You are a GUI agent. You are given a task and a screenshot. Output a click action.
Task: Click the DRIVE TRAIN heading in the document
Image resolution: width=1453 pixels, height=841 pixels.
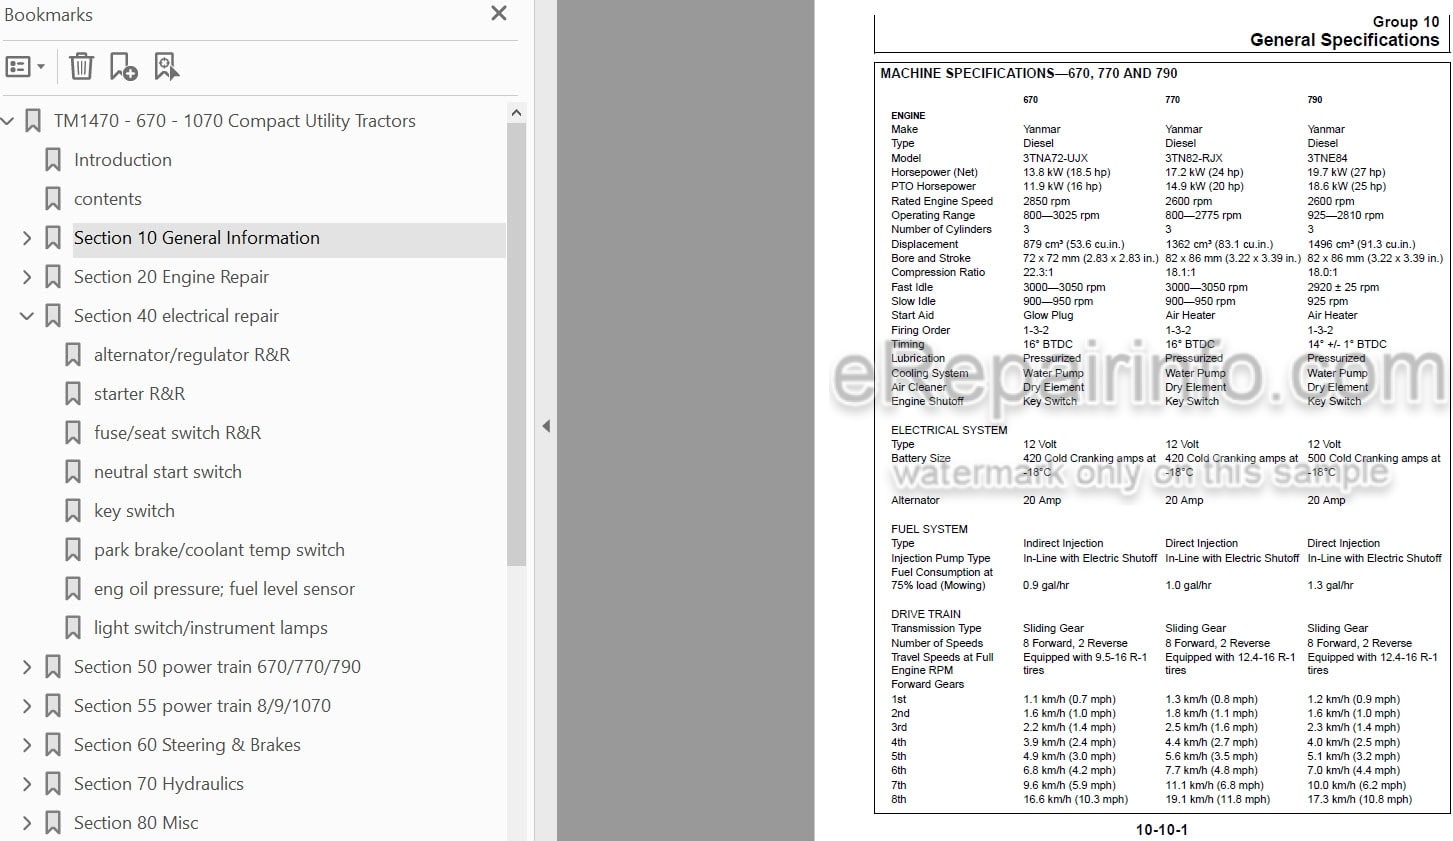pyautogui.click(x=926, y=614)
